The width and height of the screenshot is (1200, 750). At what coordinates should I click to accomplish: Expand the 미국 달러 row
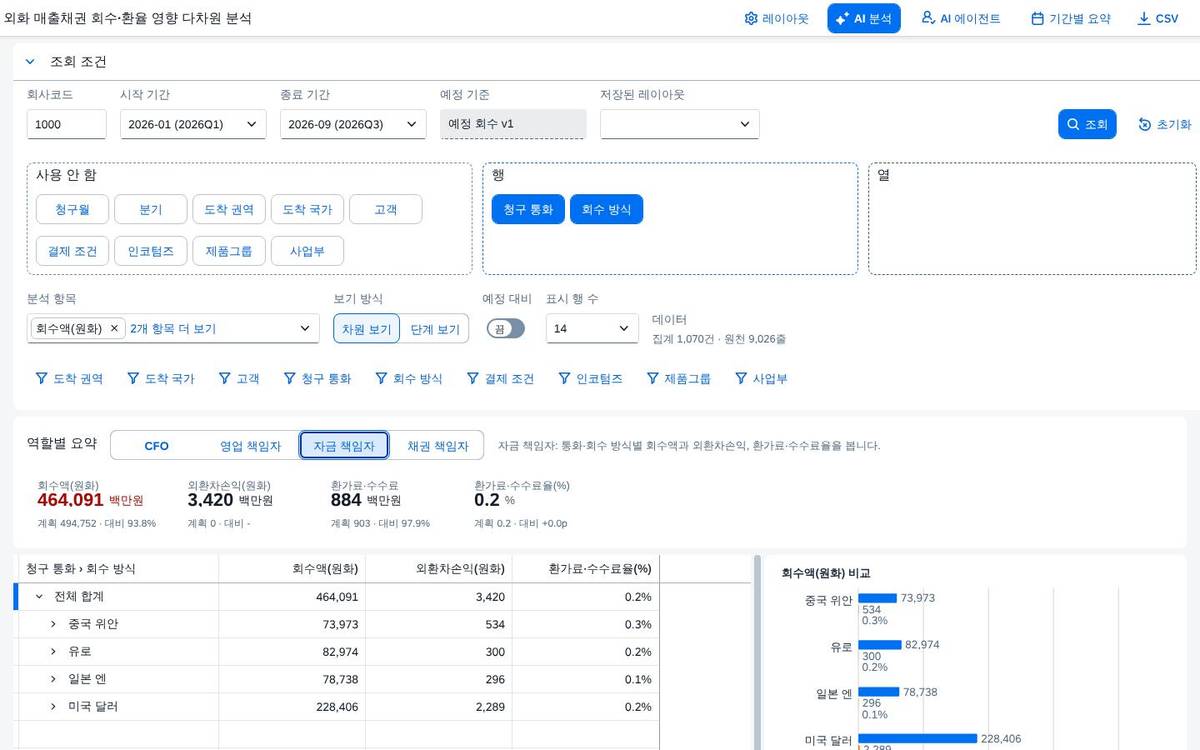point(54,706)
